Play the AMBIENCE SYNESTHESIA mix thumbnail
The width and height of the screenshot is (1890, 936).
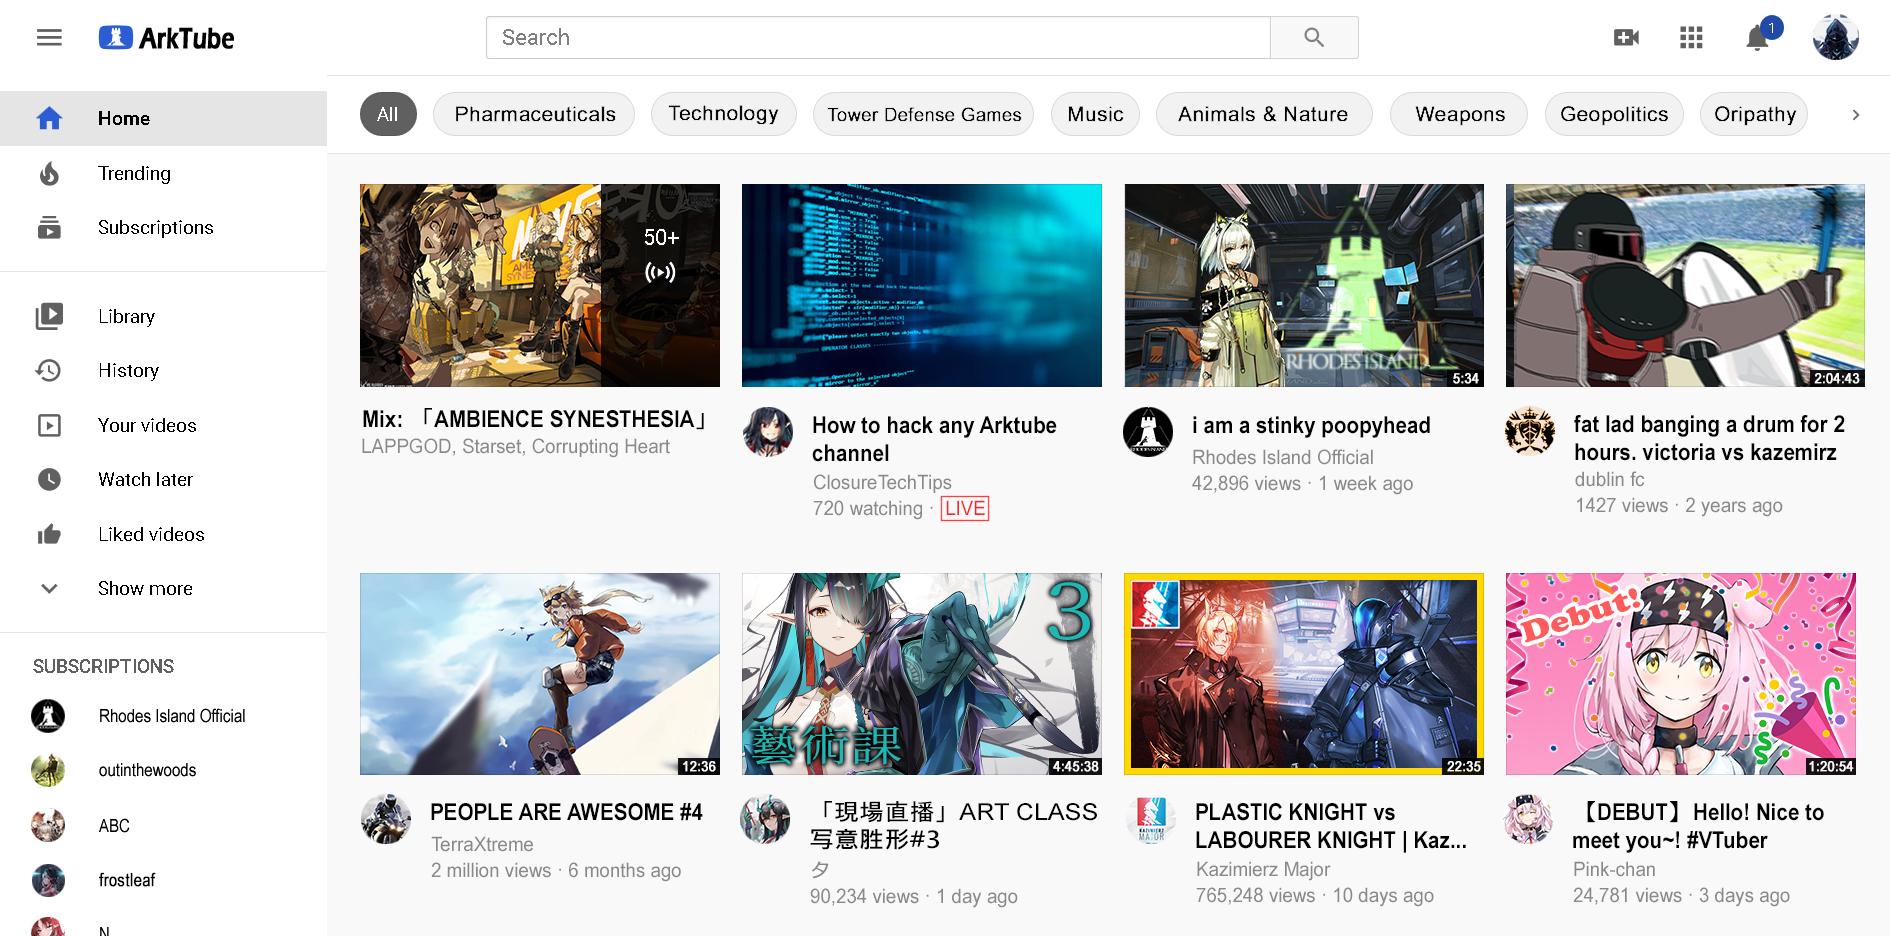coord(540,285)
